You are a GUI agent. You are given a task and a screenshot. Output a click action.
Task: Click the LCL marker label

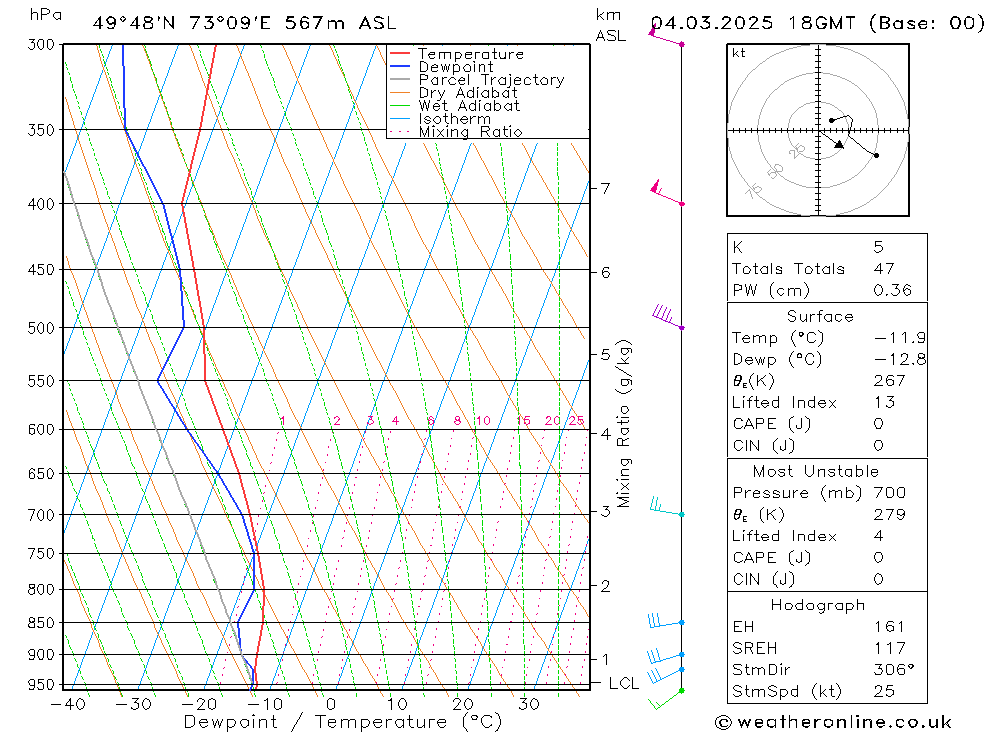pos(623,684)
